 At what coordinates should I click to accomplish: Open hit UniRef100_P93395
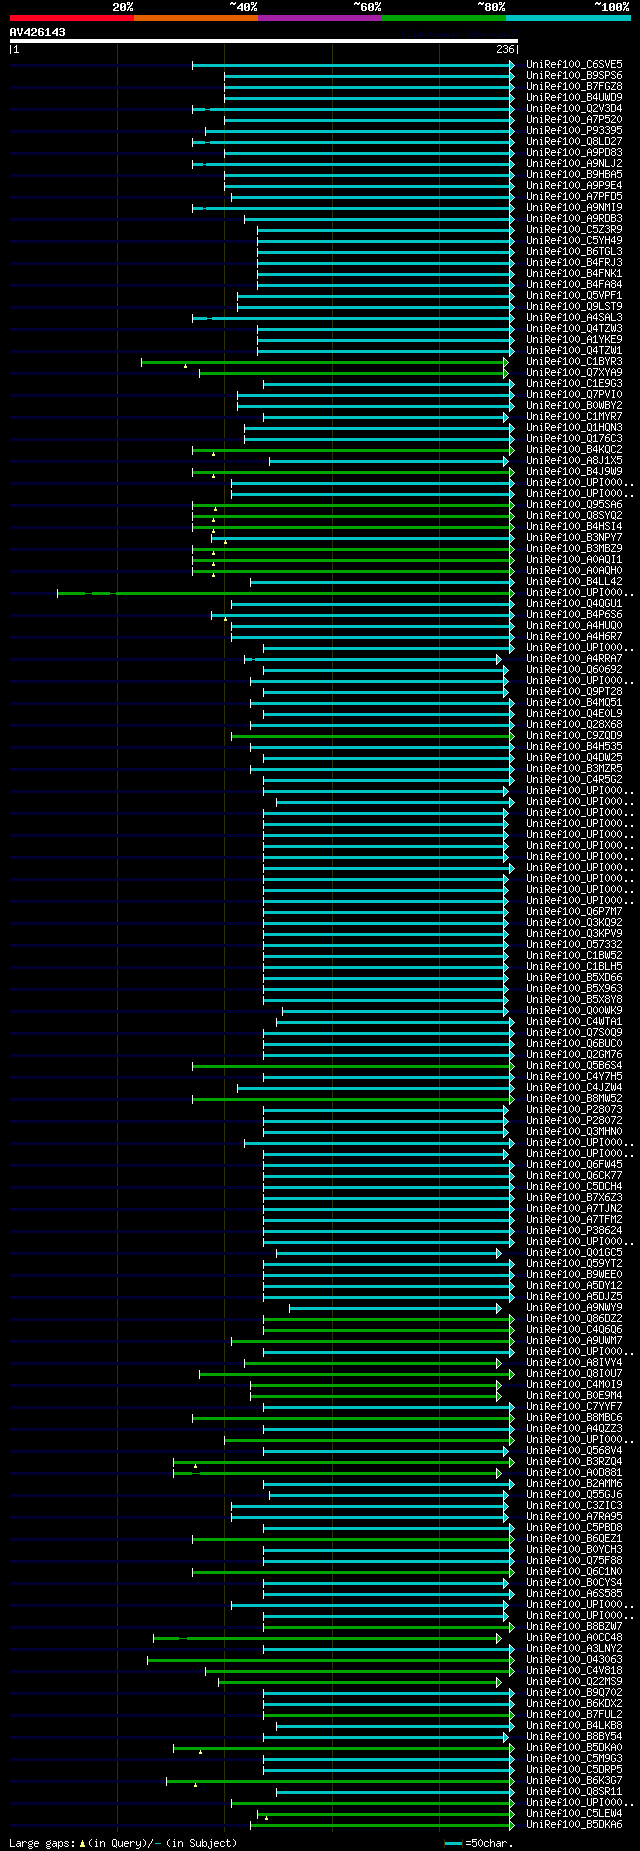pyautogui.click(x=574, y=131)
